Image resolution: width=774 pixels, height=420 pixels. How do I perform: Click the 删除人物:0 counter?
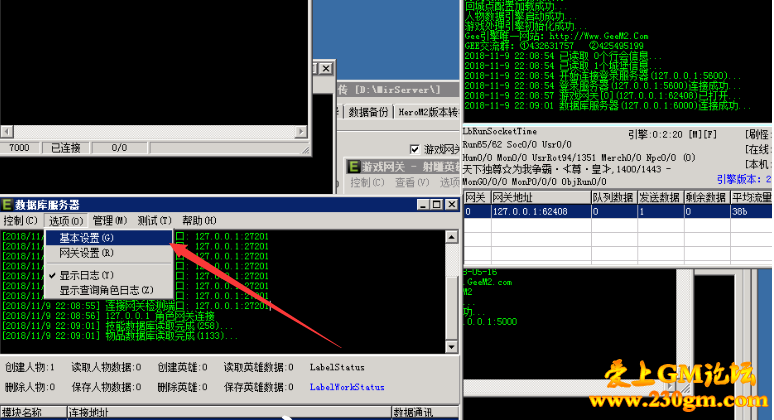click(30, 387)
